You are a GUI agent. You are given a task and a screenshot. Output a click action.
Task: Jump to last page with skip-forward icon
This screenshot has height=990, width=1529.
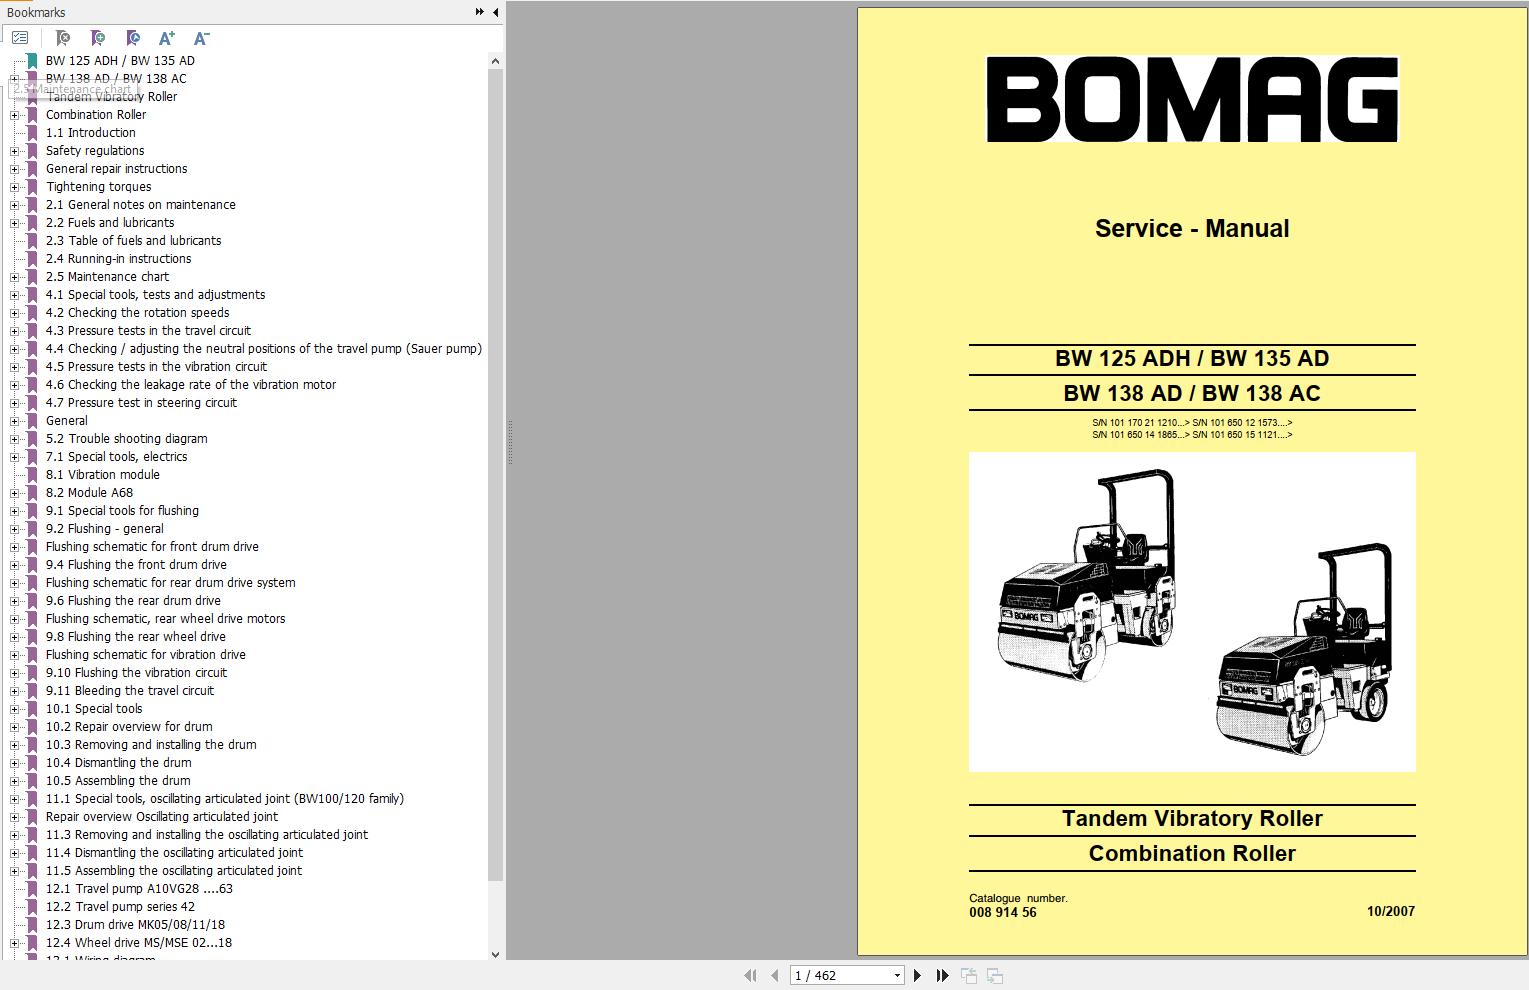pos(942,975)
